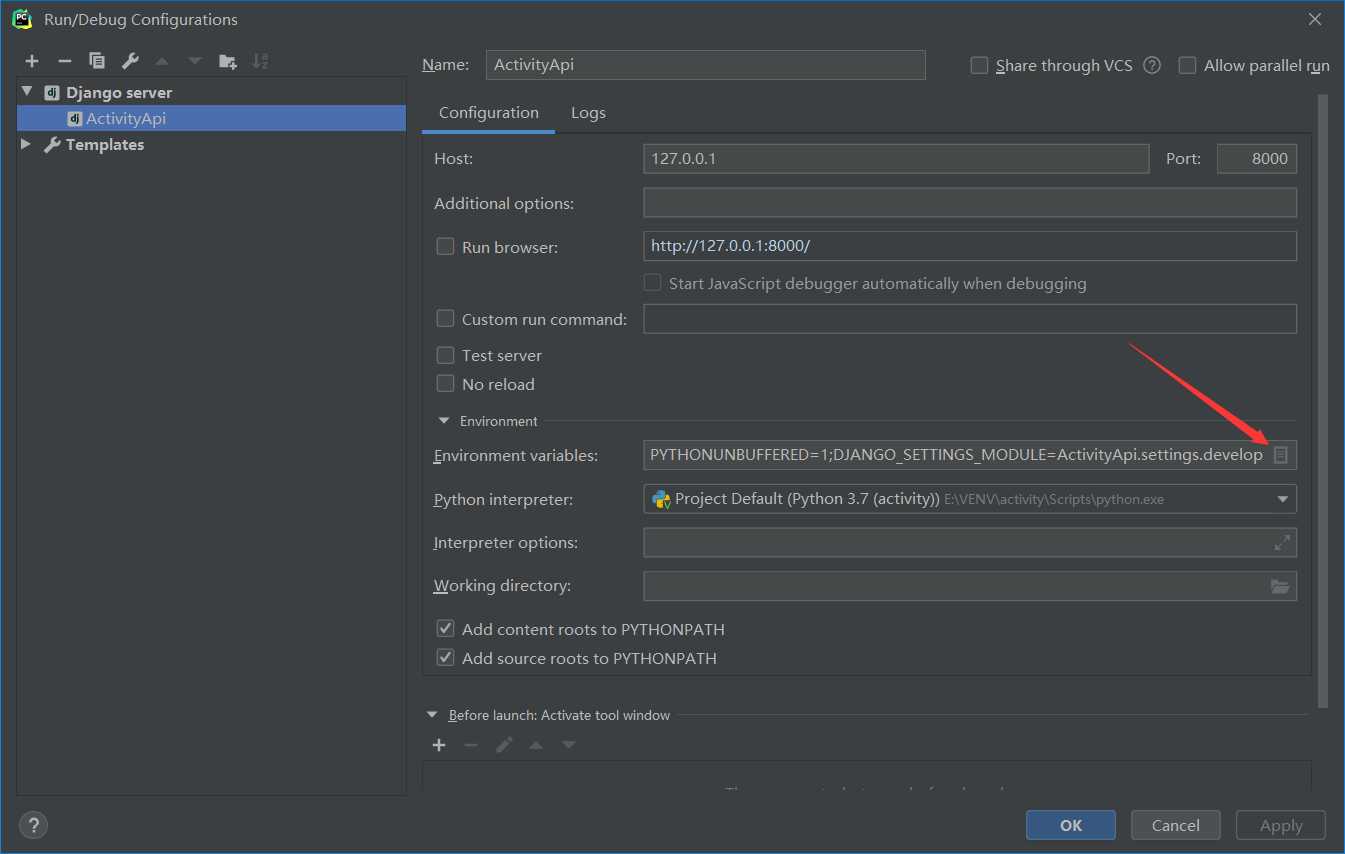Switch to the Configuration tab
This screenshot has height=854, width=1345.
pyautogui.click(x=489, y=113)
